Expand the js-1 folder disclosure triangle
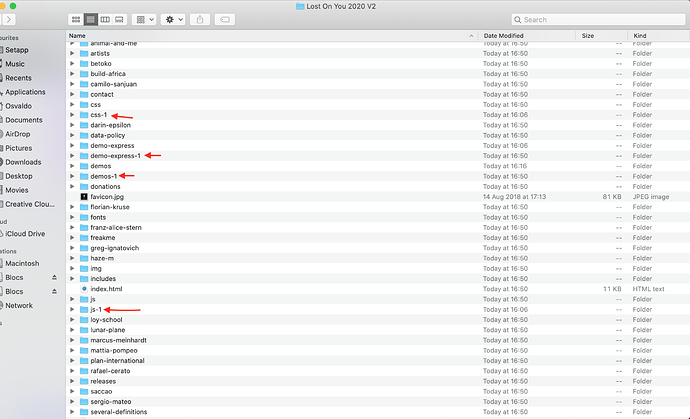Screen dimensions: 690x419 [72, 310]
